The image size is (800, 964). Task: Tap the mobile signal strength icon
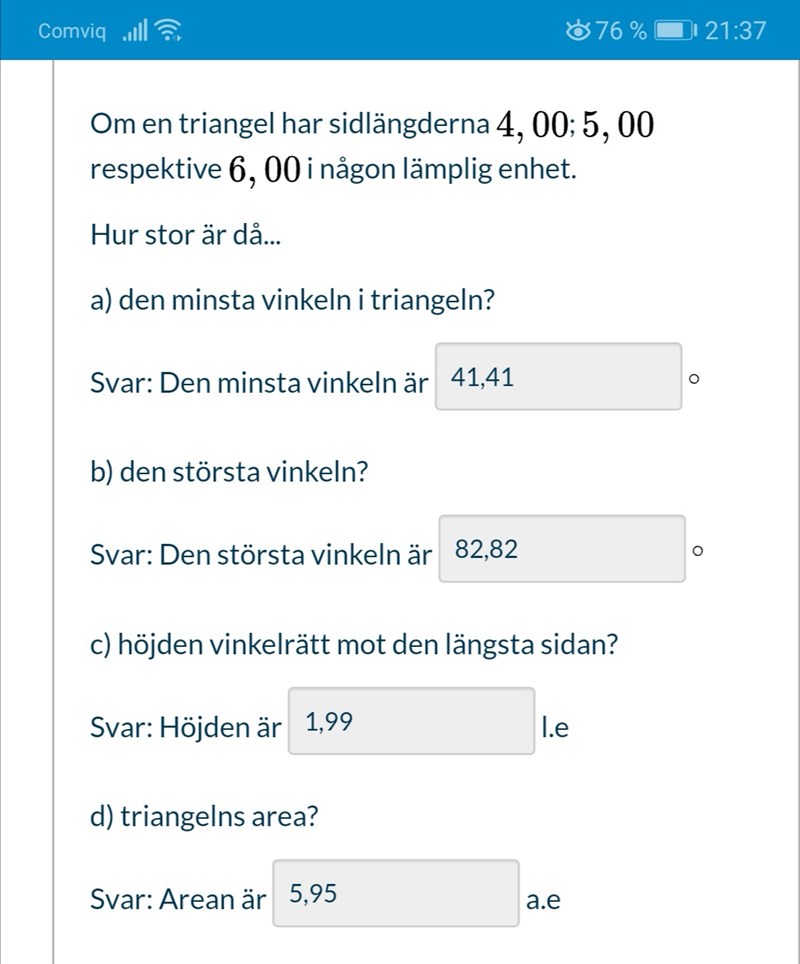(x=134, y=32)
